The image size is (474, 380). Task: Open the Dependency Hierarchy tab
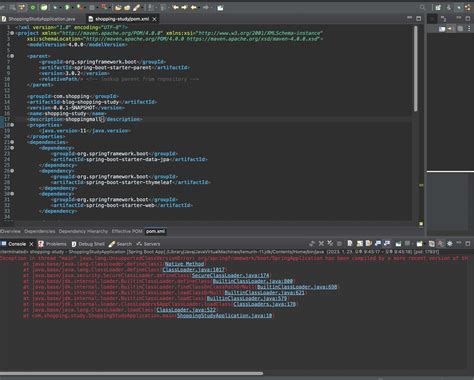[x=83, y=231]
